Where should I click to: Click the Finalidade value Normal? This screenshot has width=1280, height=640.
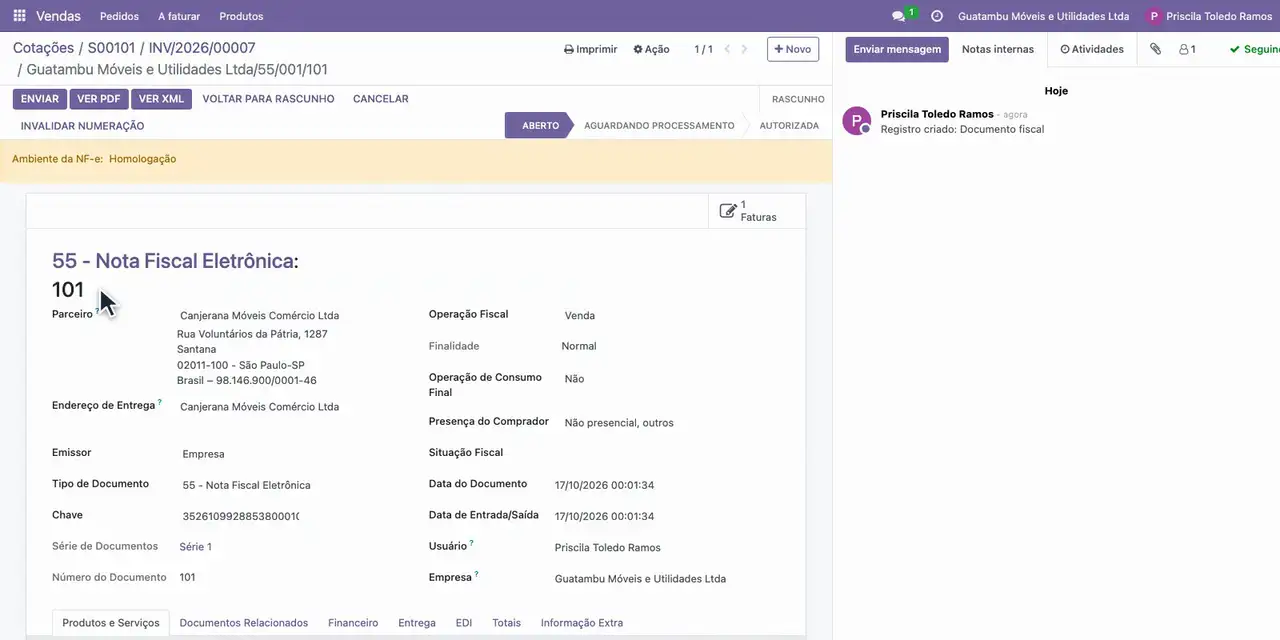[579, 346]
